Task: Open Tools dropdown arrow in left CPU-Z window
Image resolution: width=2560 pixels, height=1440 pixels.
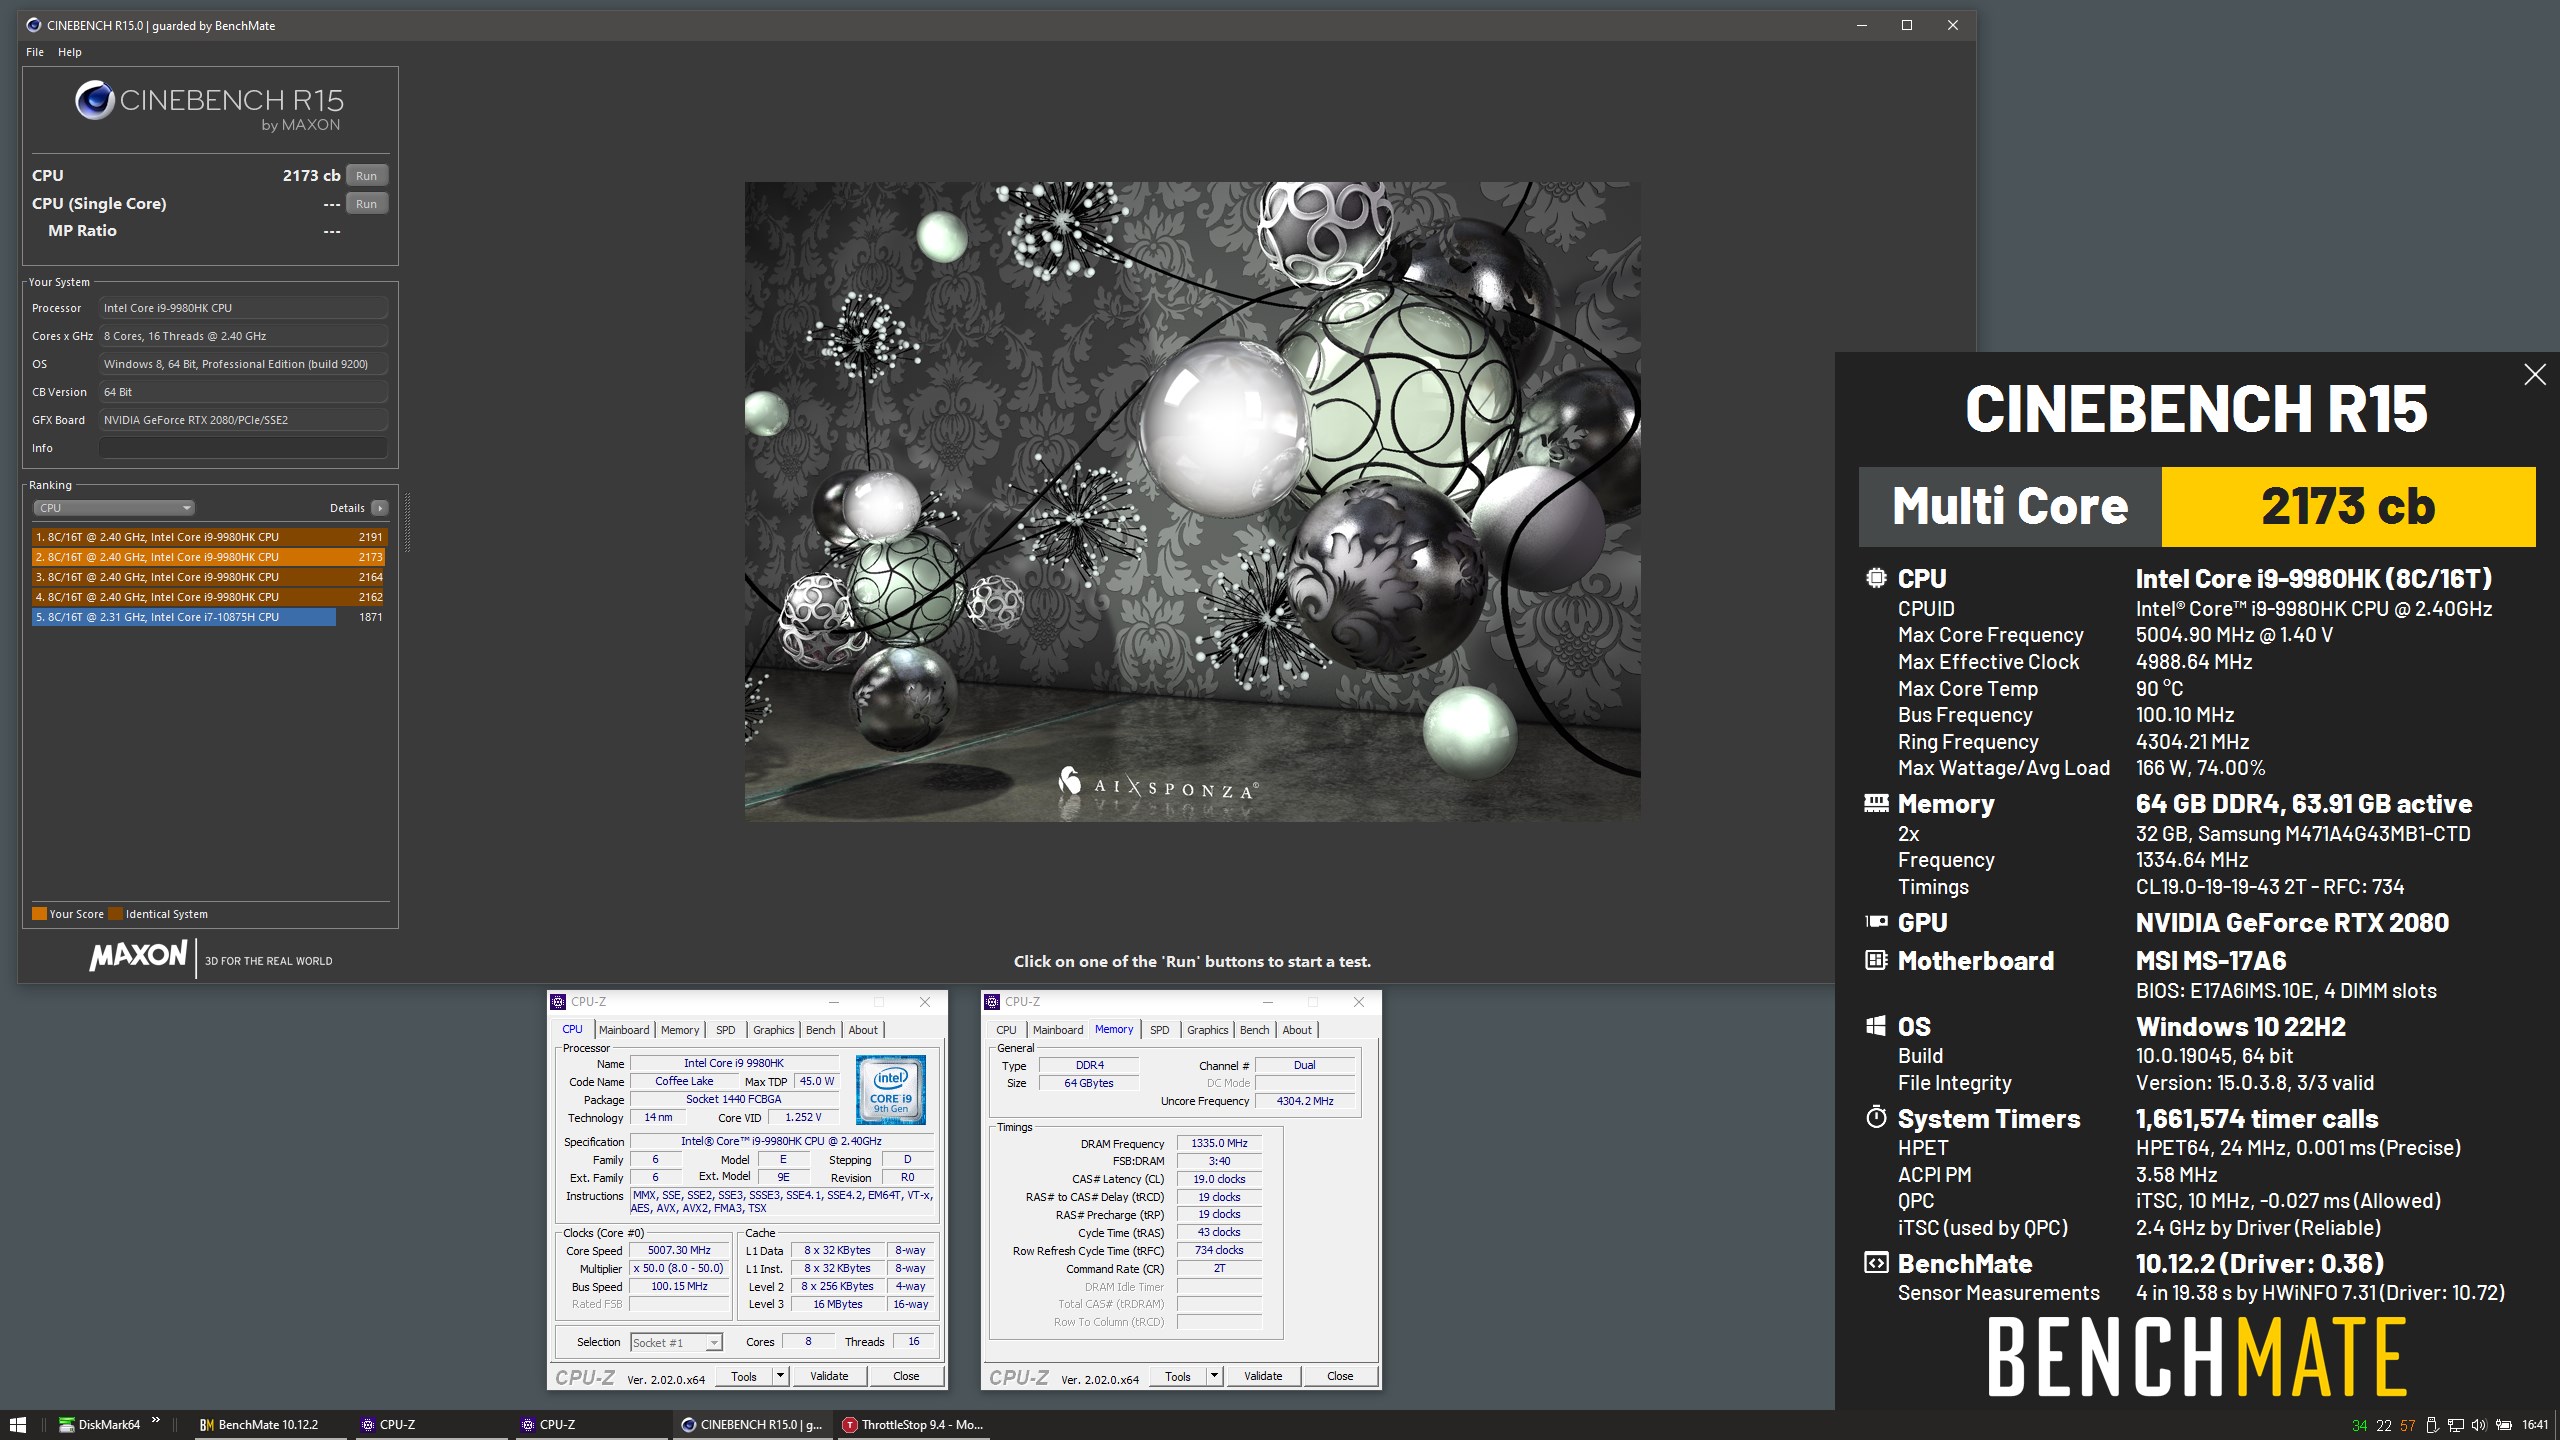Action: point(780,1377)
